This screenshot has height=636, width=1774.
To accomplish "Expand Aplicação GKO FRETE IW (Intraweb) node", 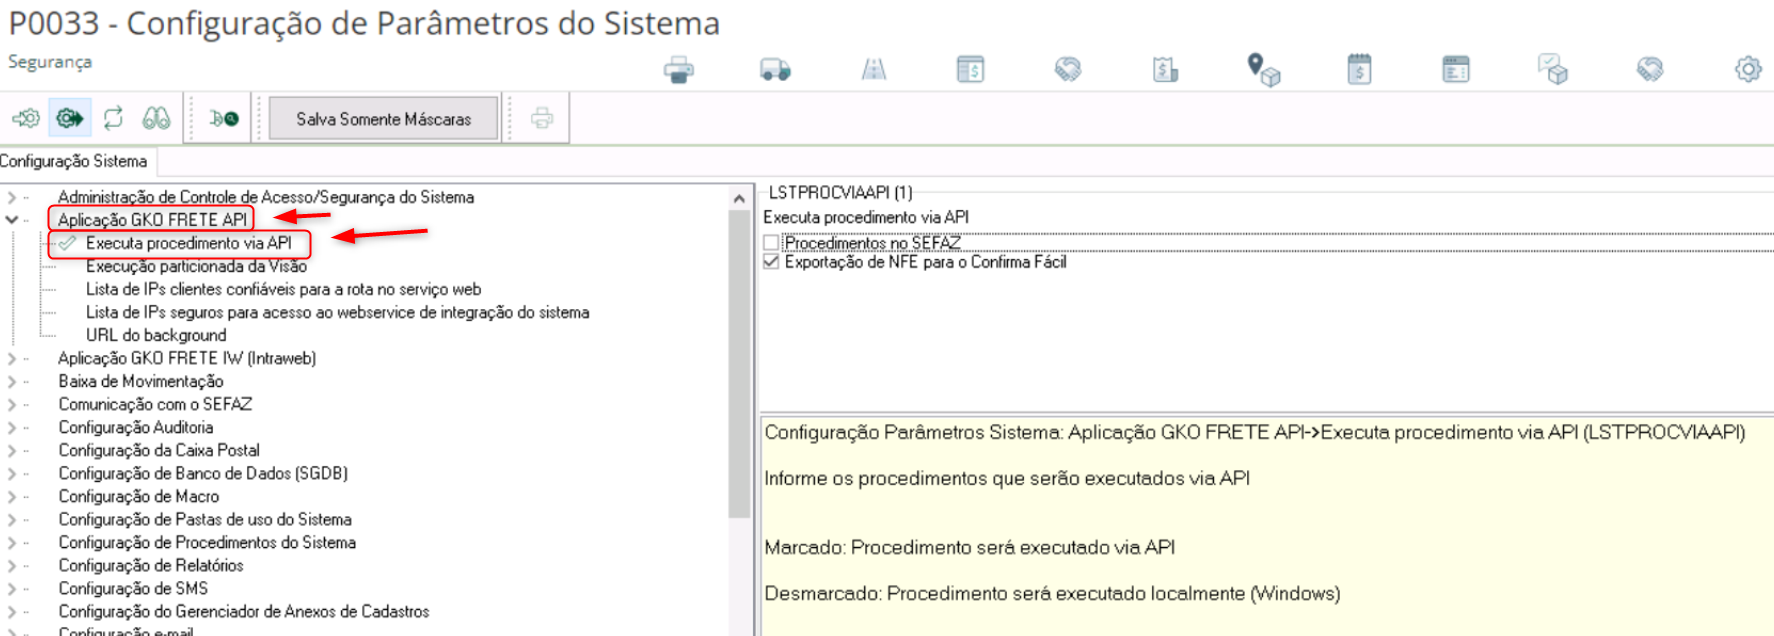I will (x=12, y=358).
